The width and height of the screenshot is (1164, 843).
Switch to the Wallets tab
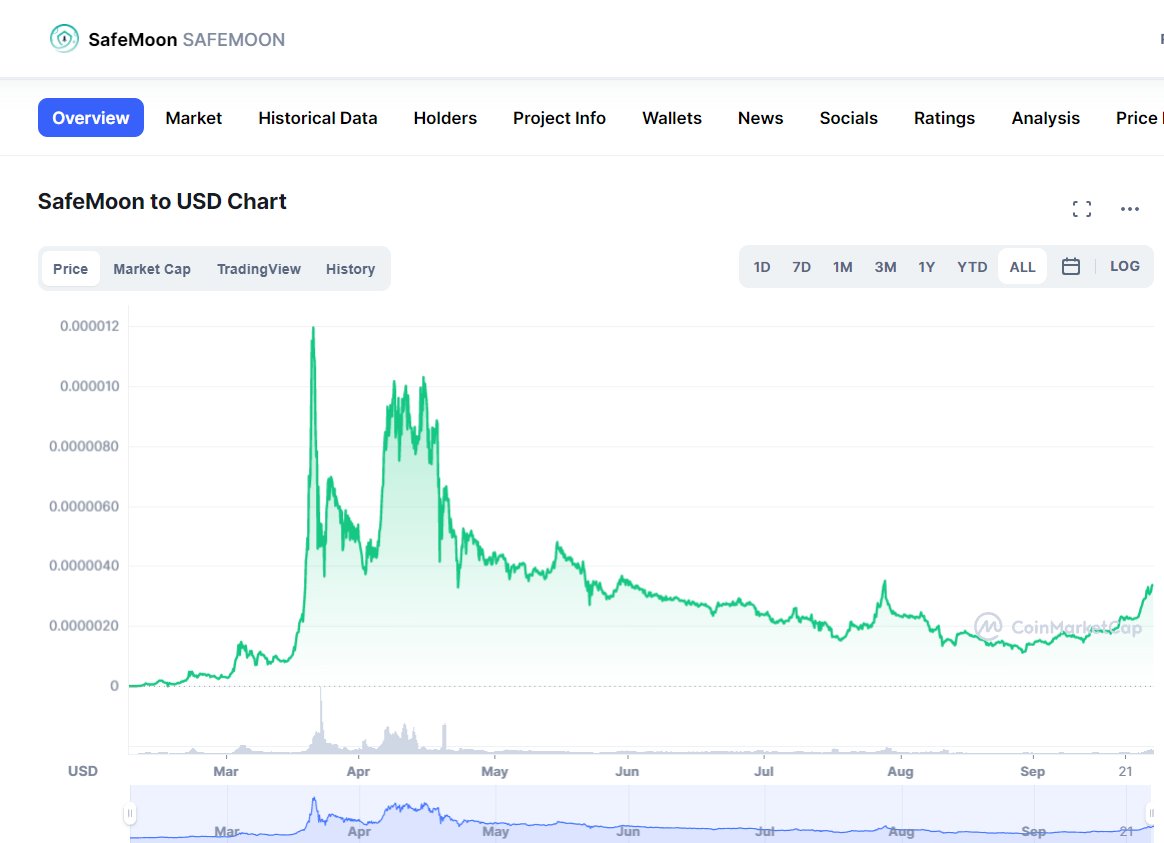pyautogui.click(x=672, y=118)
